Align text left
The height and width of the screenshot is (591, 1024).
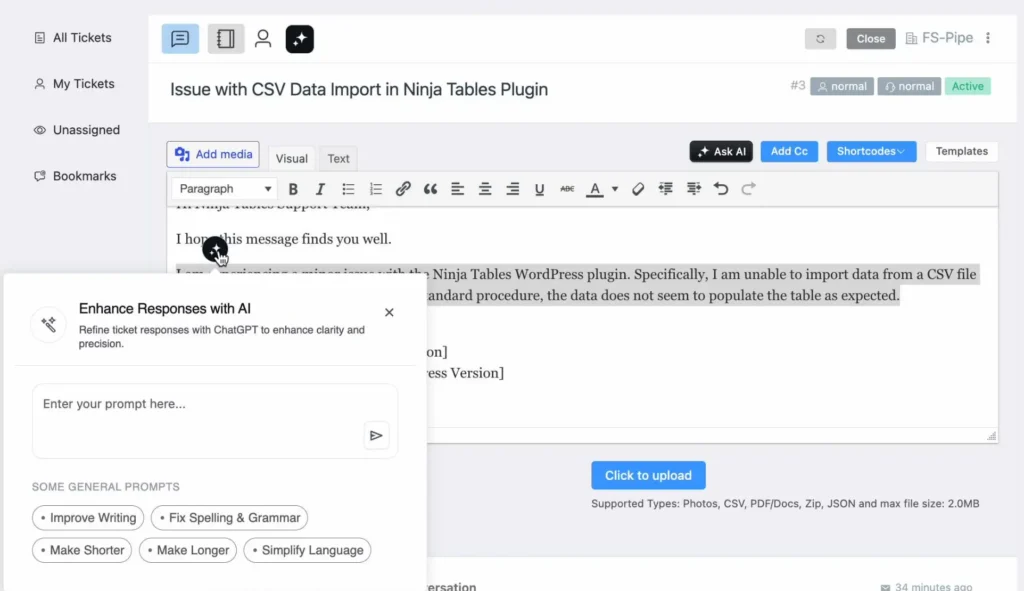[x=457, y=189]
